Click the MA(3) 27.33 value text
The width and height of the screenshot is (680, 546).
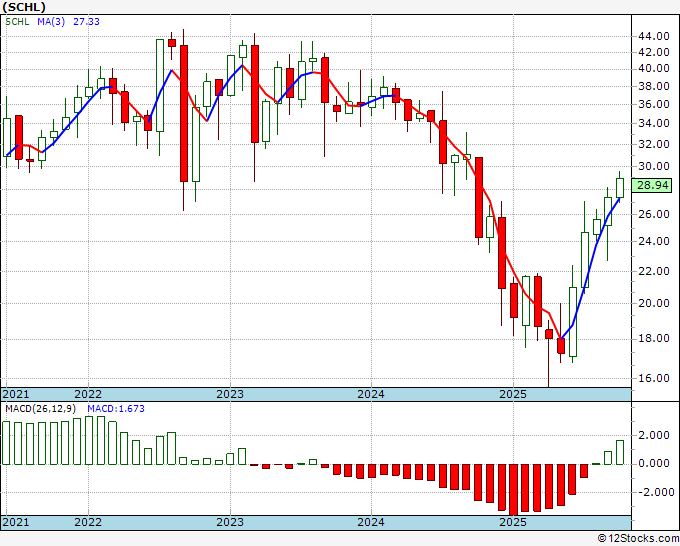pos(86,21)
